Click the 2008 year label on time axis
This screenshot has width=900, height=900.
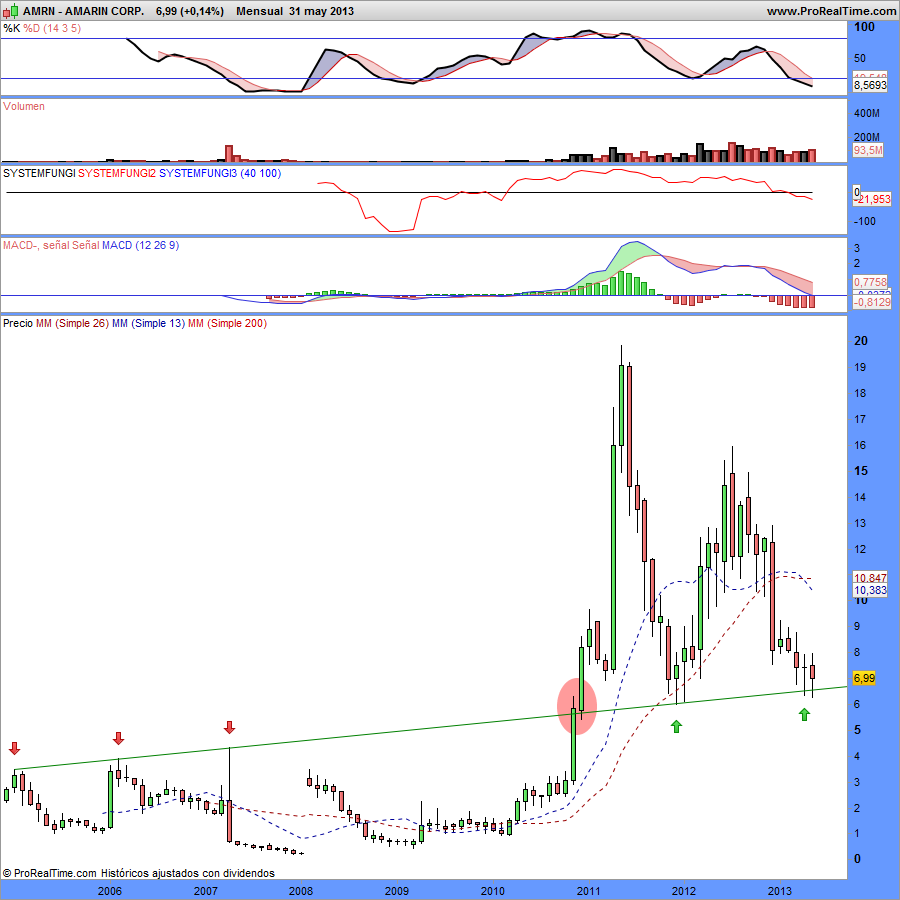click(301, 891)
